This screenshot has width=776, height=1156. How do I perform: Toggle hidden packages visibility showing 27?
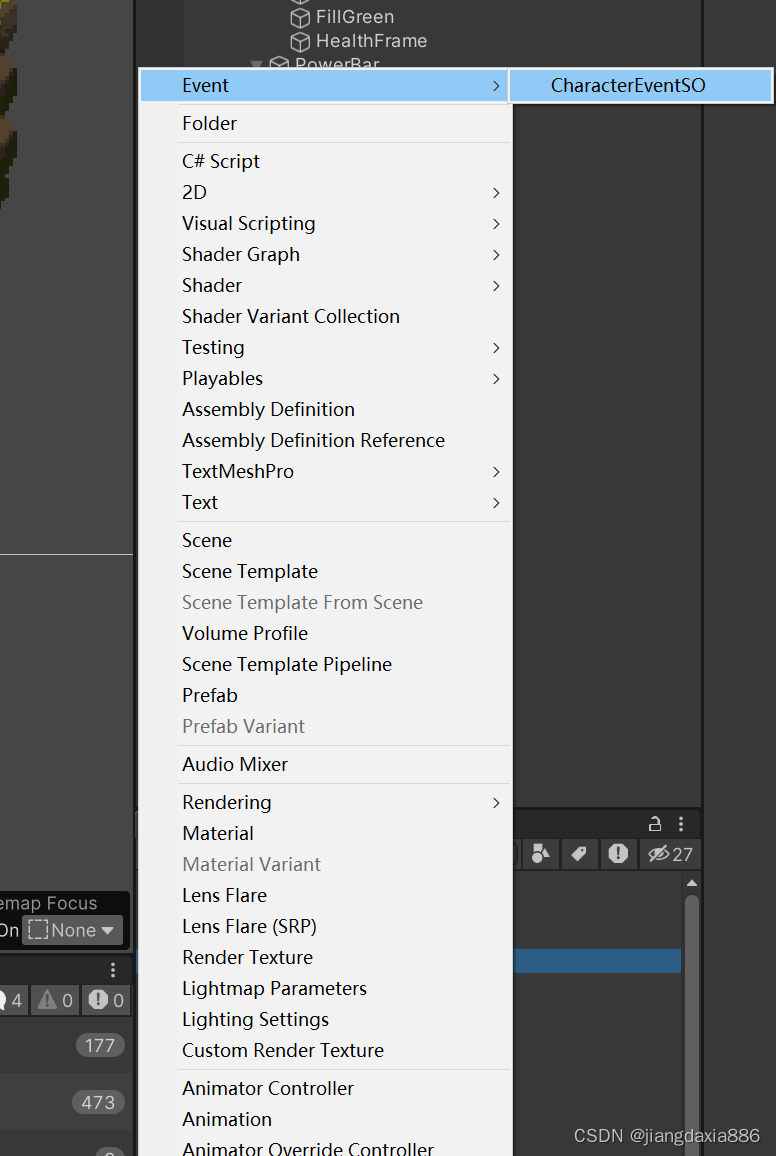tap(670, 854)
